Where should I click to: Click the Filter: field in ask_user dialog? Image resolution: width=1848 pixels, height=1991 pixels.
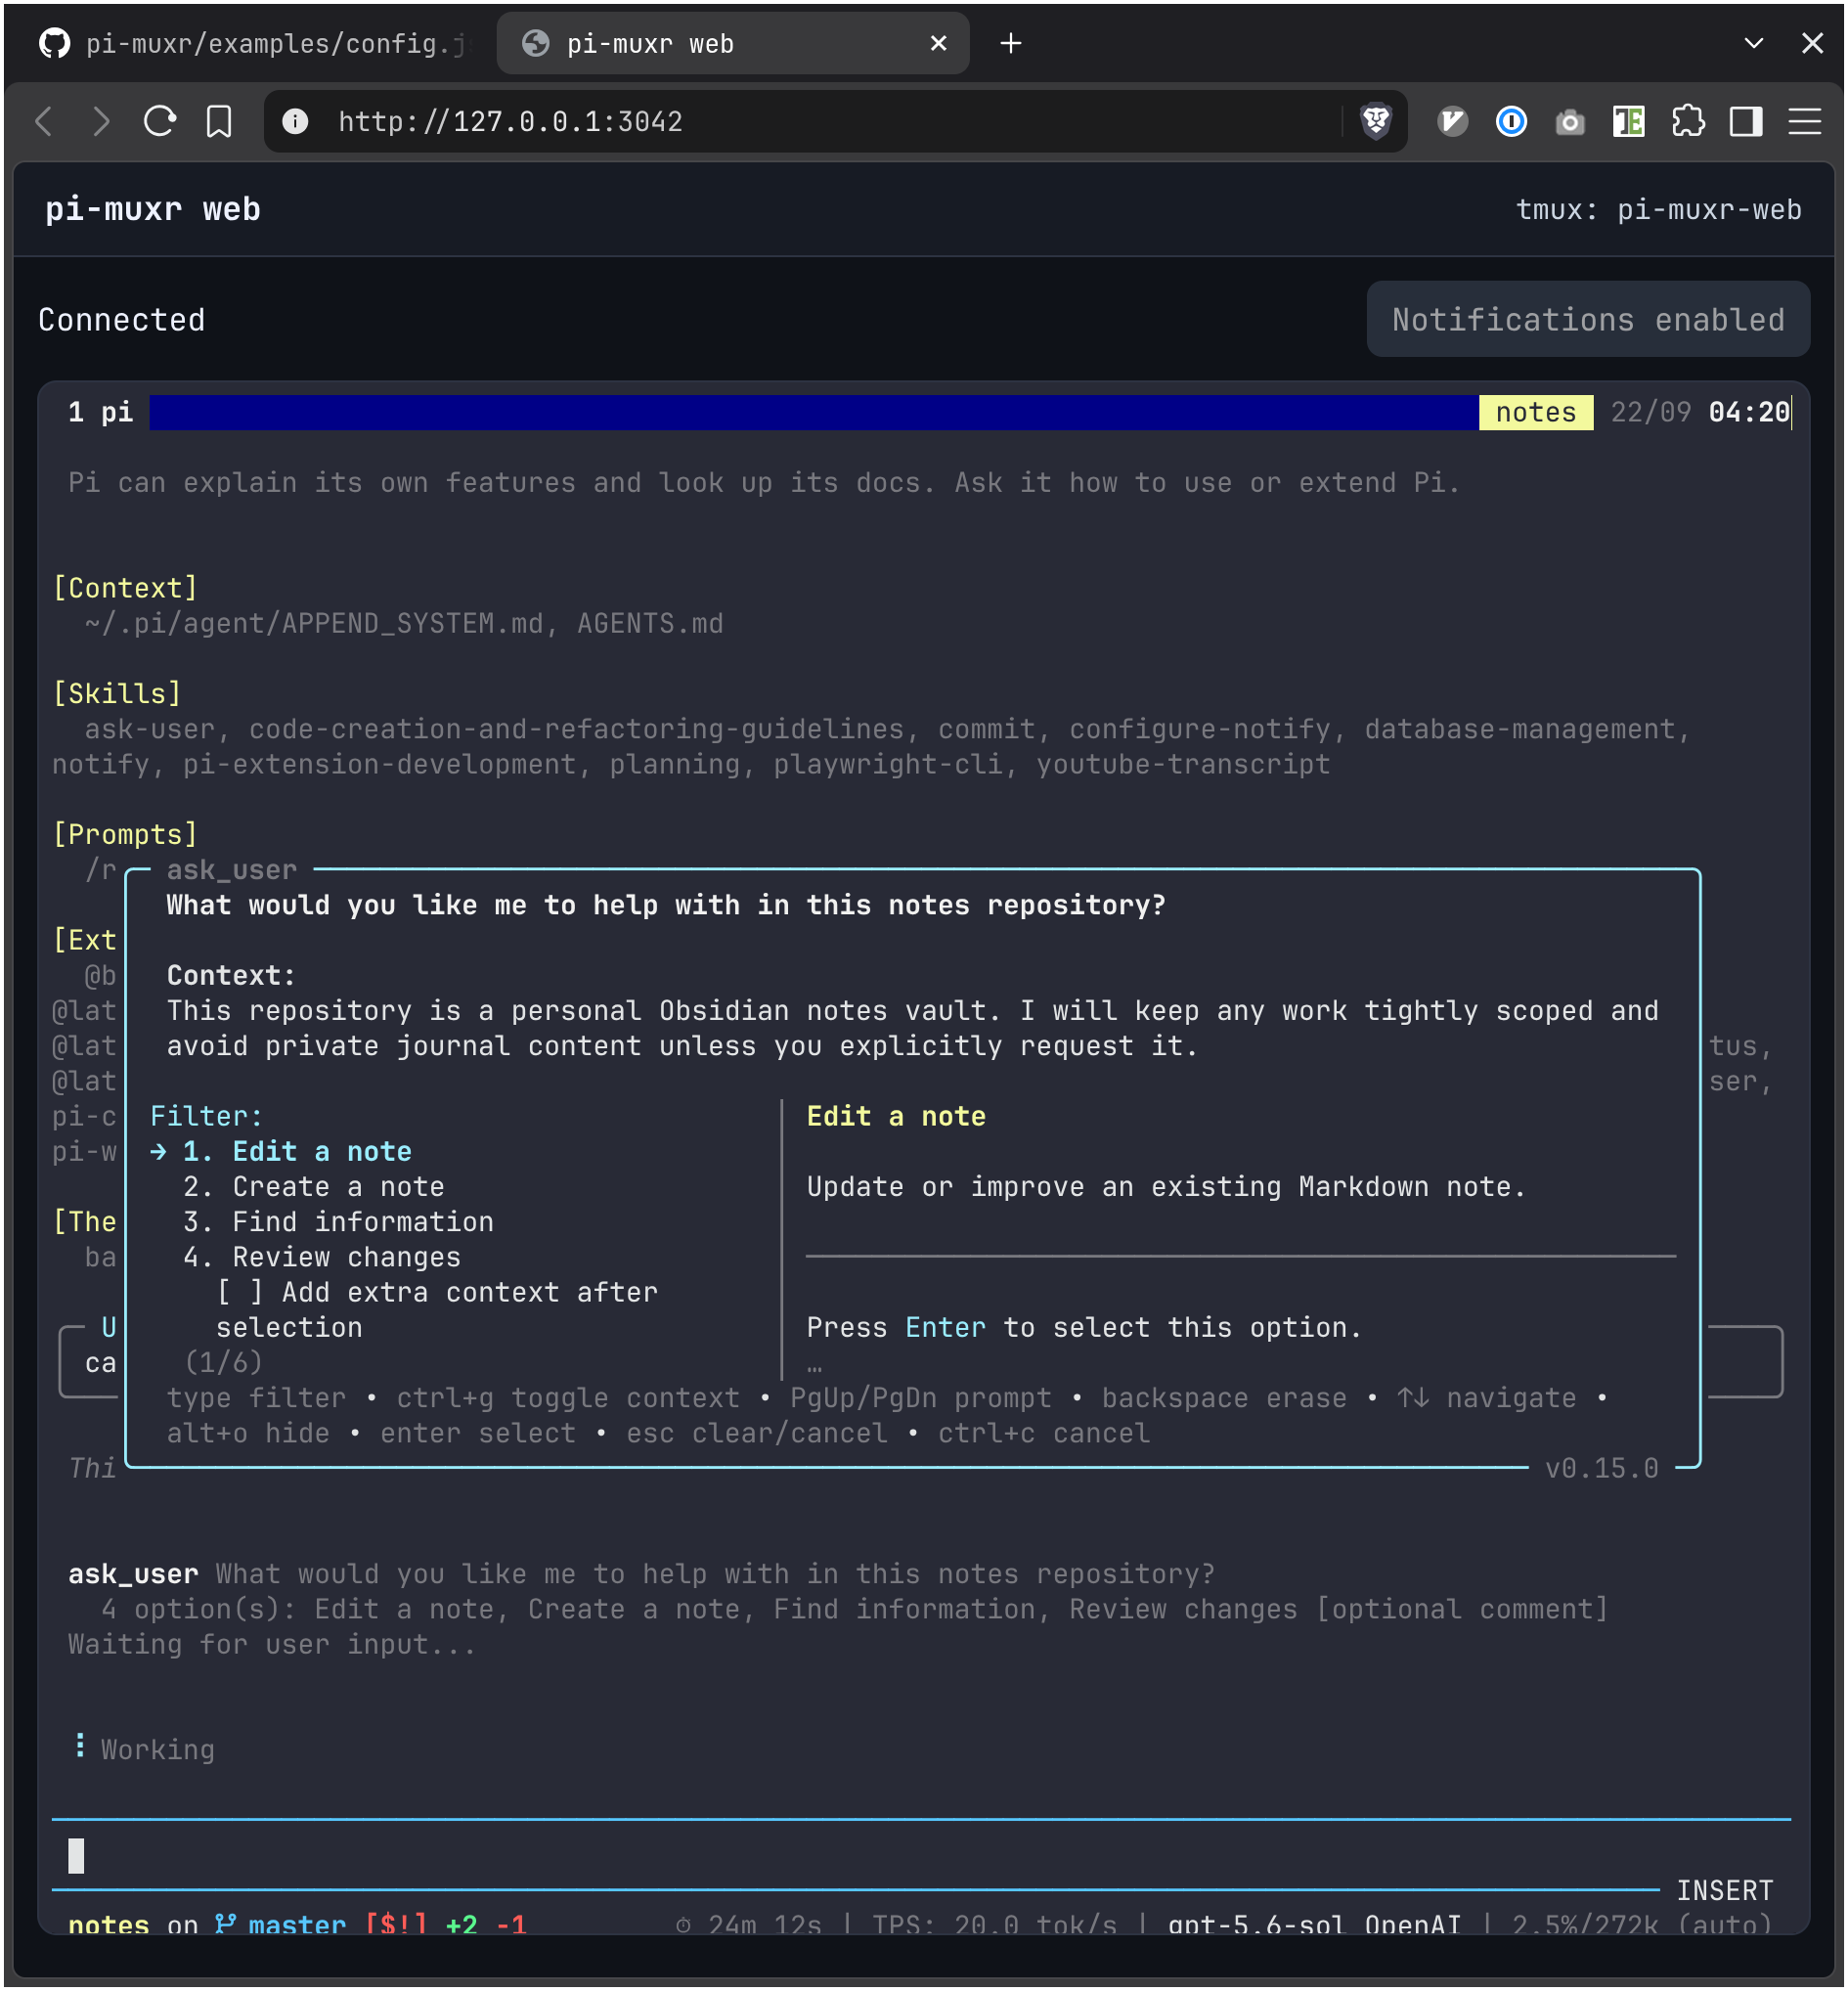pyautogui.click(x=206, y=1117)
